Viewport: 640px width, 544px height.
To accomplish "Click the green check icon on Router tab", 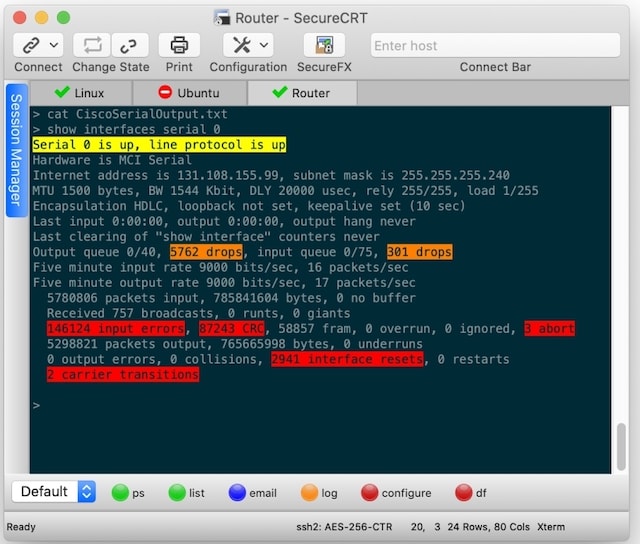I will [x=280, y=92].
